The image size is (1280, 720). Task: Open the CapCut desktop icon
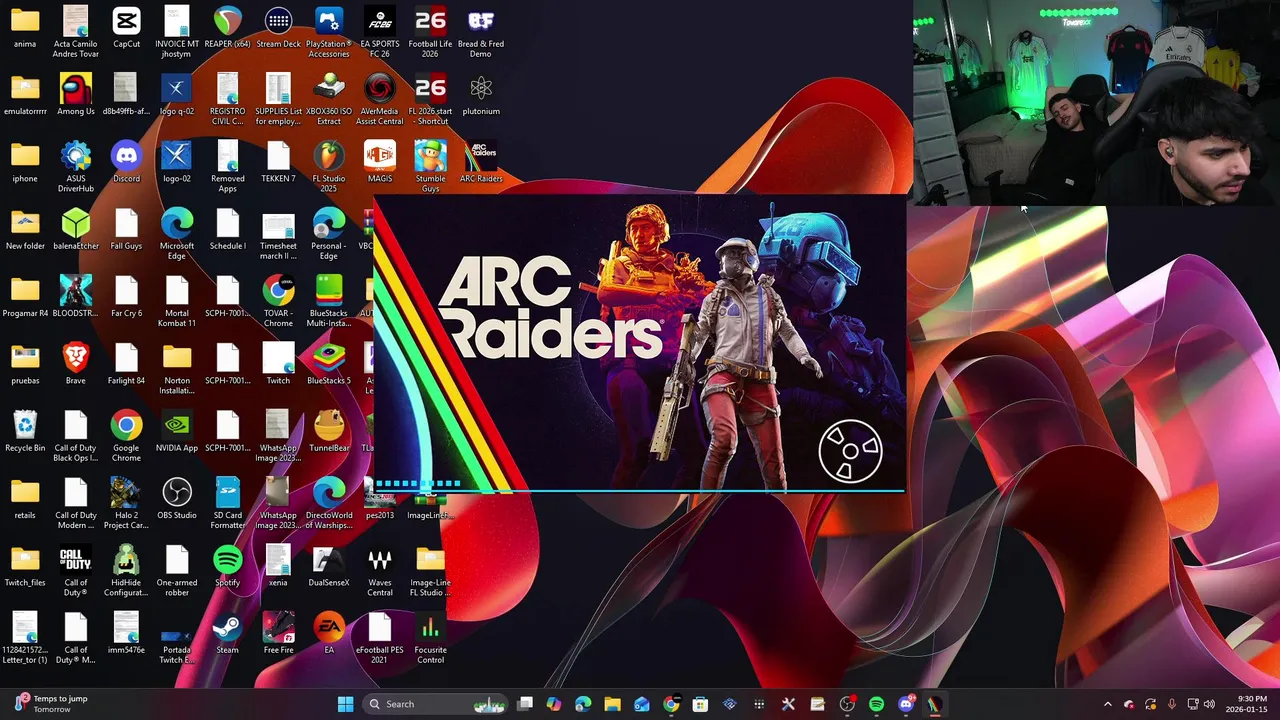[126, 28]
